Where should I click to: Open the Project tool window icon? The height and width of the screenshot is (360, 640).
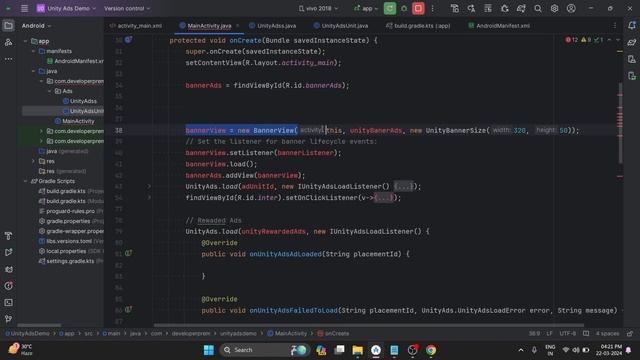pos(8,26)
